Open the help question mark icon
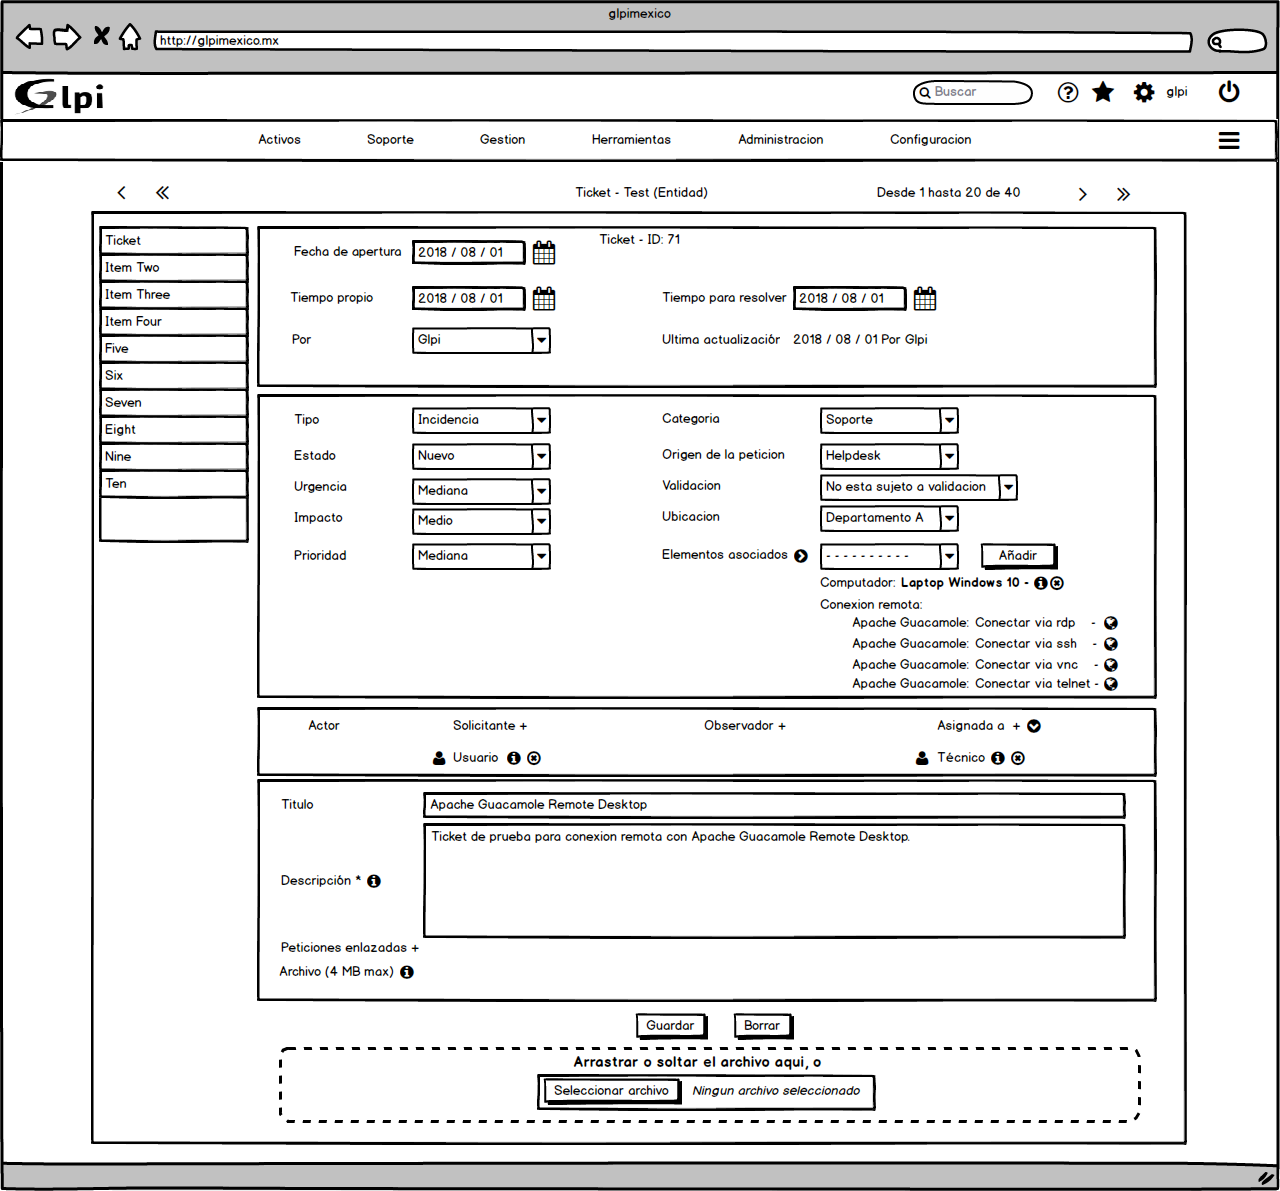Screen dimensions: 1280x1191 (x=1068, y=92)
